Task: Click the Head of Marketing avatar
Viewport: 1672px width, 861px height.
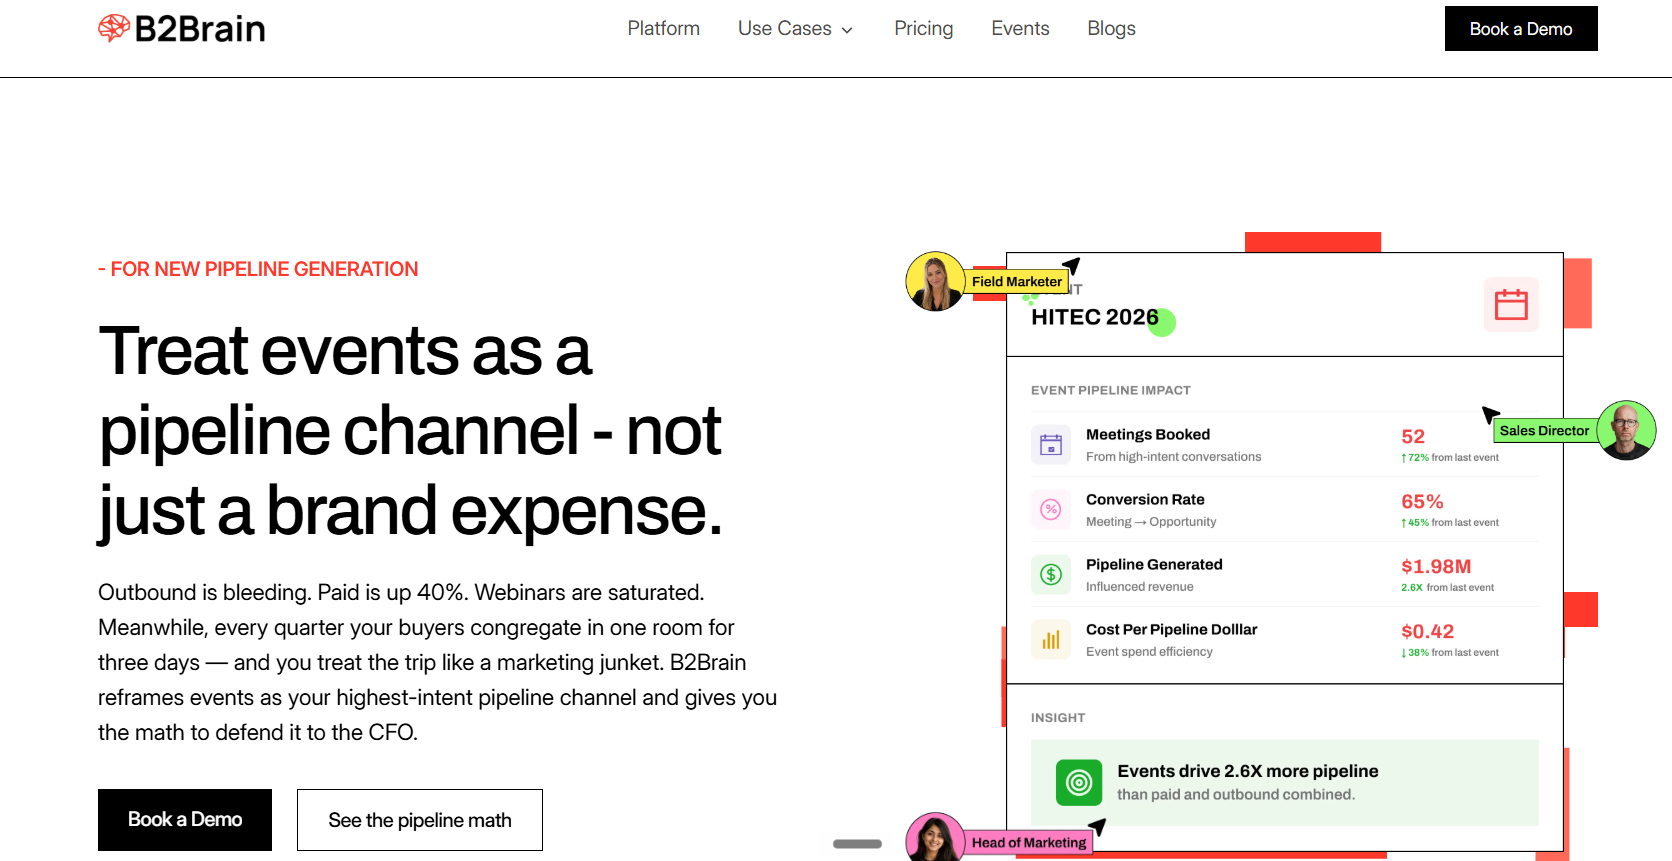Action: [x=935, y=839]
